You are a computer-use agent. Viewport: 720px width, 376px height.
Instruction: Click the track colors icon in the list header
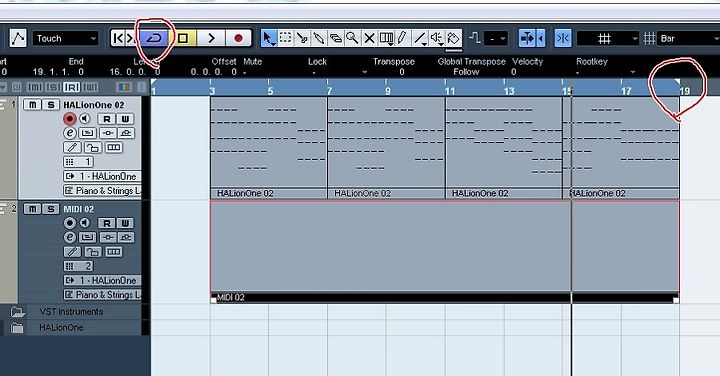point(124,87)
